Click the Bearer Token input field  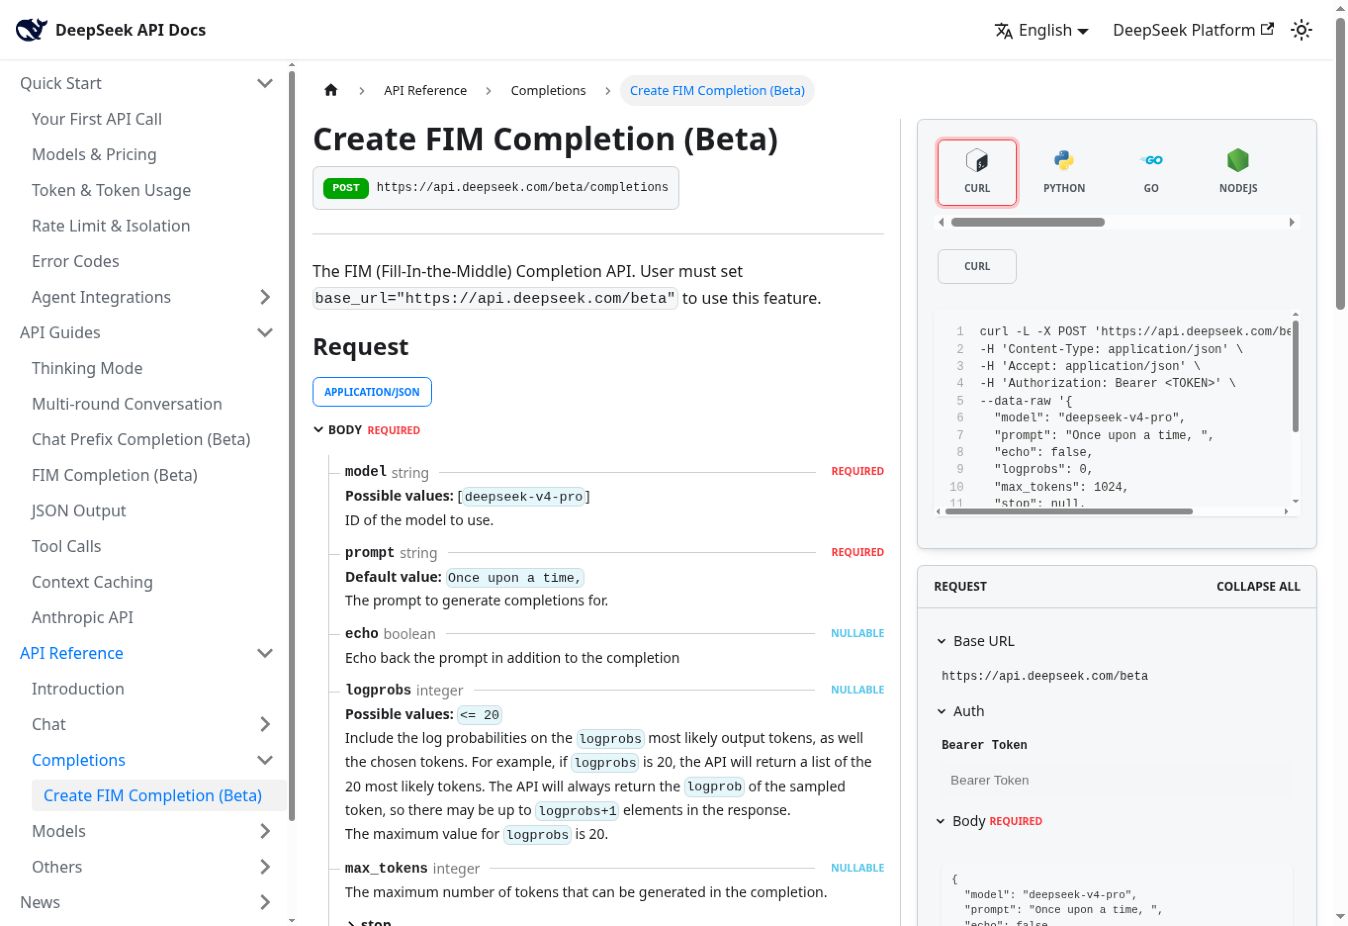tap(1116, 780)
